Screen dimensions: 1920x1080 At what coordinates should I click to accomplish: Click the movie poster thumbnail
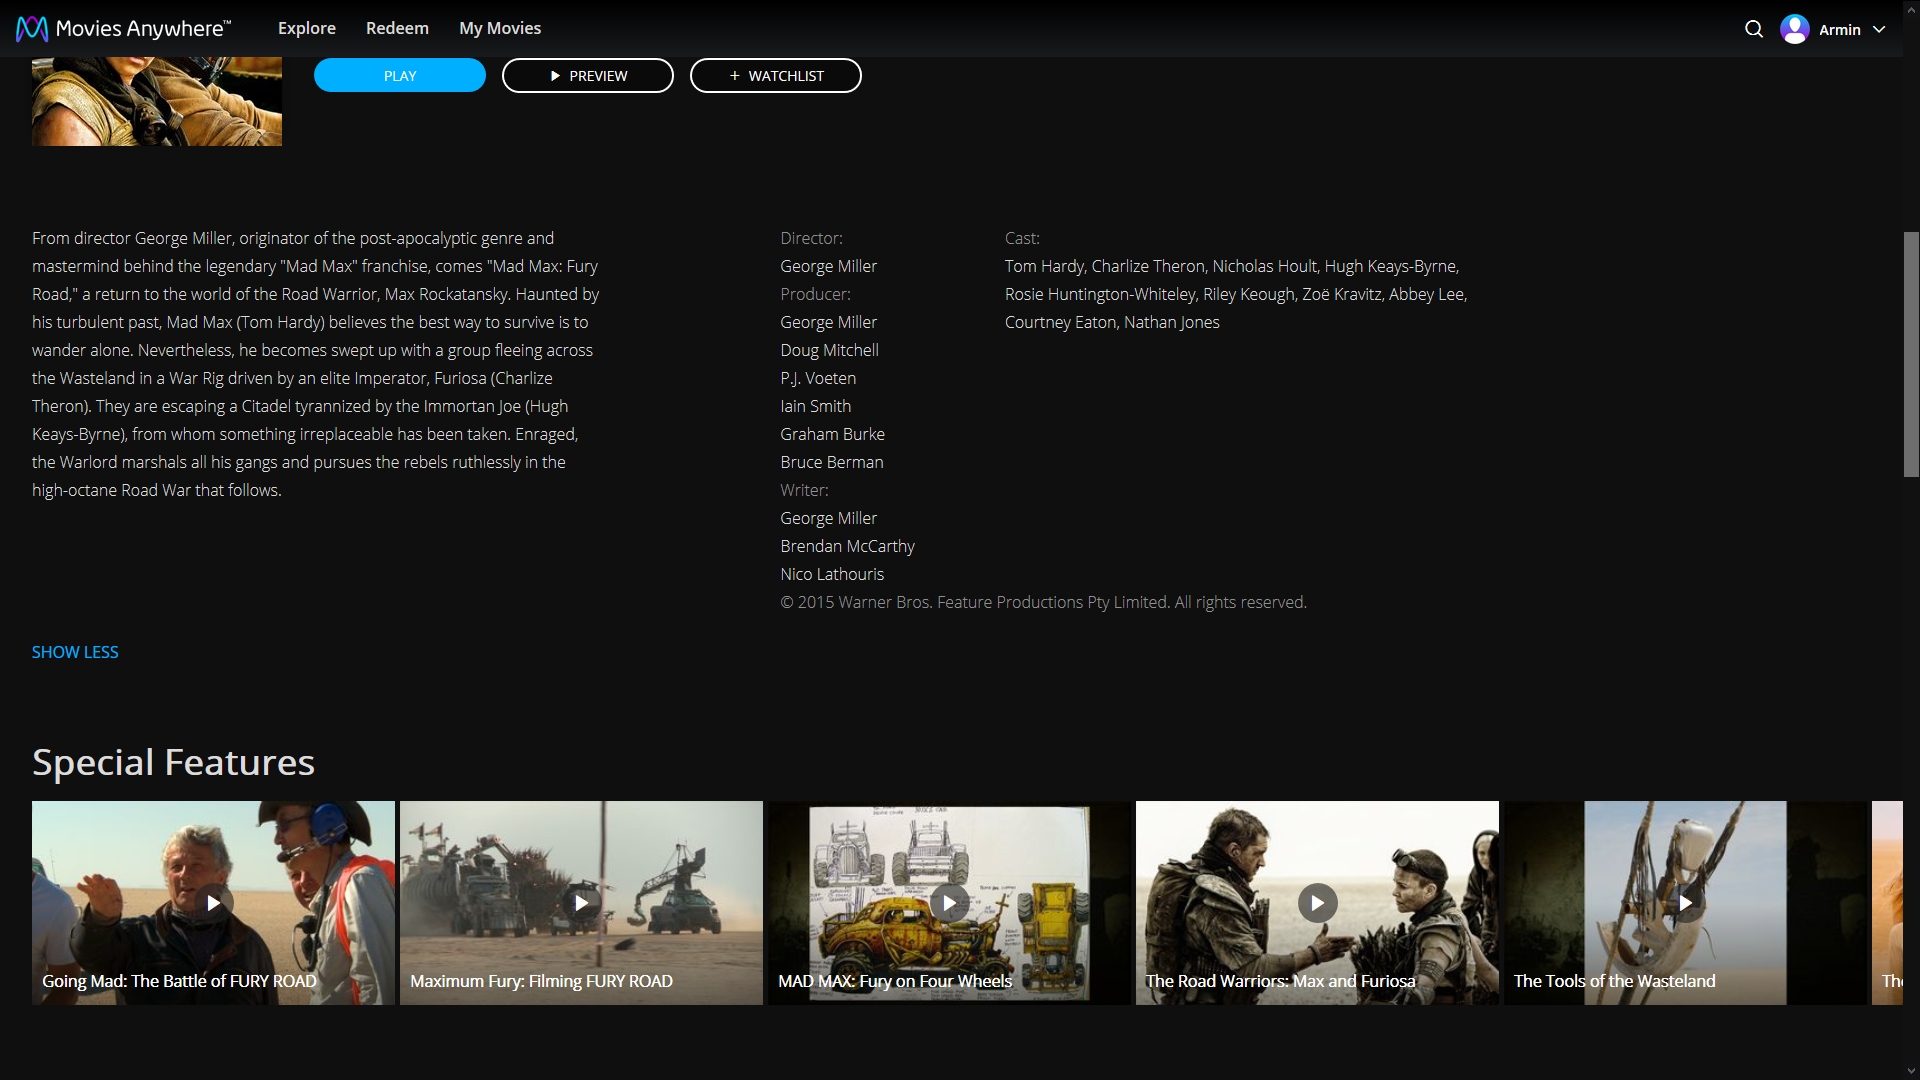[x=157, y=101]
